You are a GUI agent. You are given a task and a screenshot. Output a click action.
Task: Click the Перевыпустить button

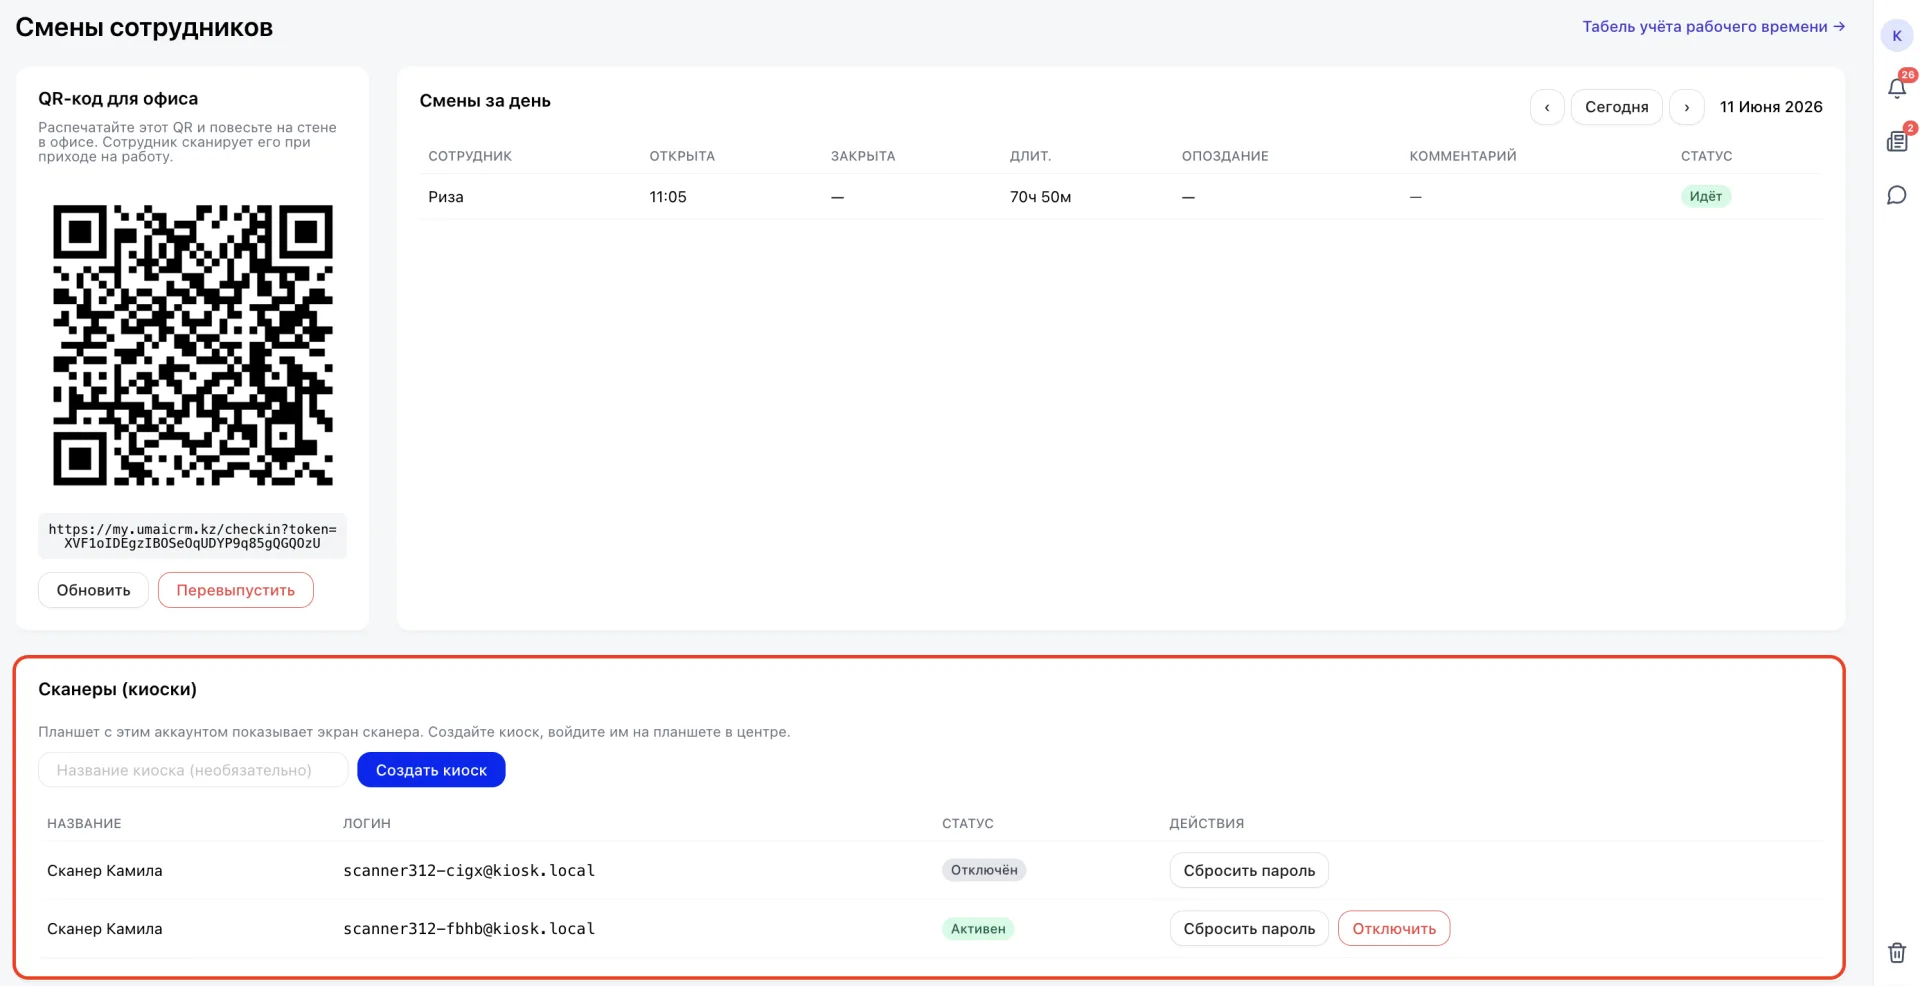pyautogui.click(x=235, y=590)
